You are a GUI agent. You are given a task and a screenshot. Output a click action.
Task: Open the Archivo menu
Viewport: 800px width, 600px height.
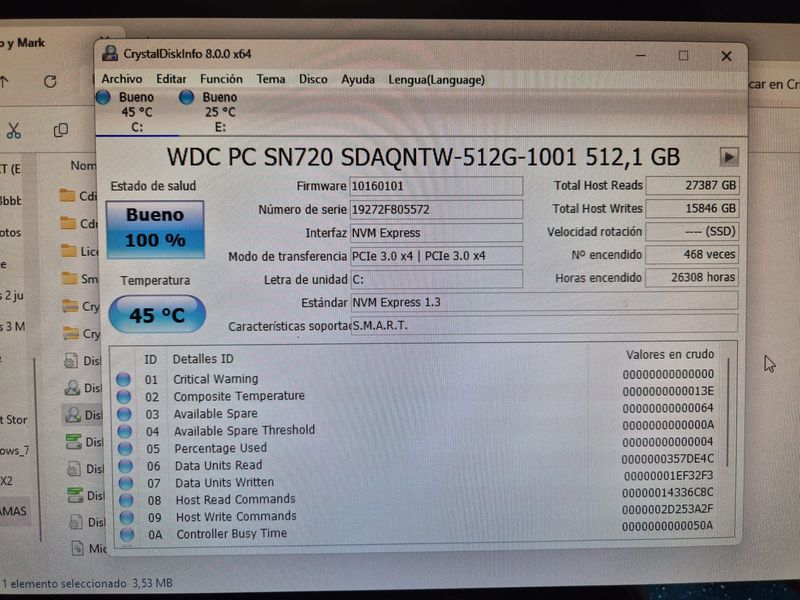point(121,79)
